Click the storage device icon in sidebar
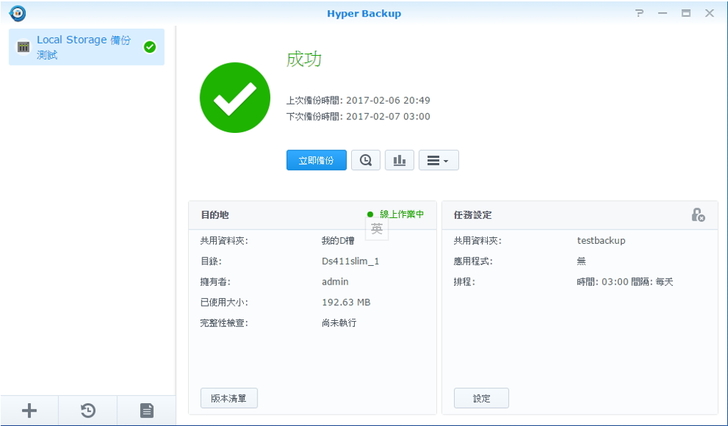This screenshot has width=728, height=426. 23,47
